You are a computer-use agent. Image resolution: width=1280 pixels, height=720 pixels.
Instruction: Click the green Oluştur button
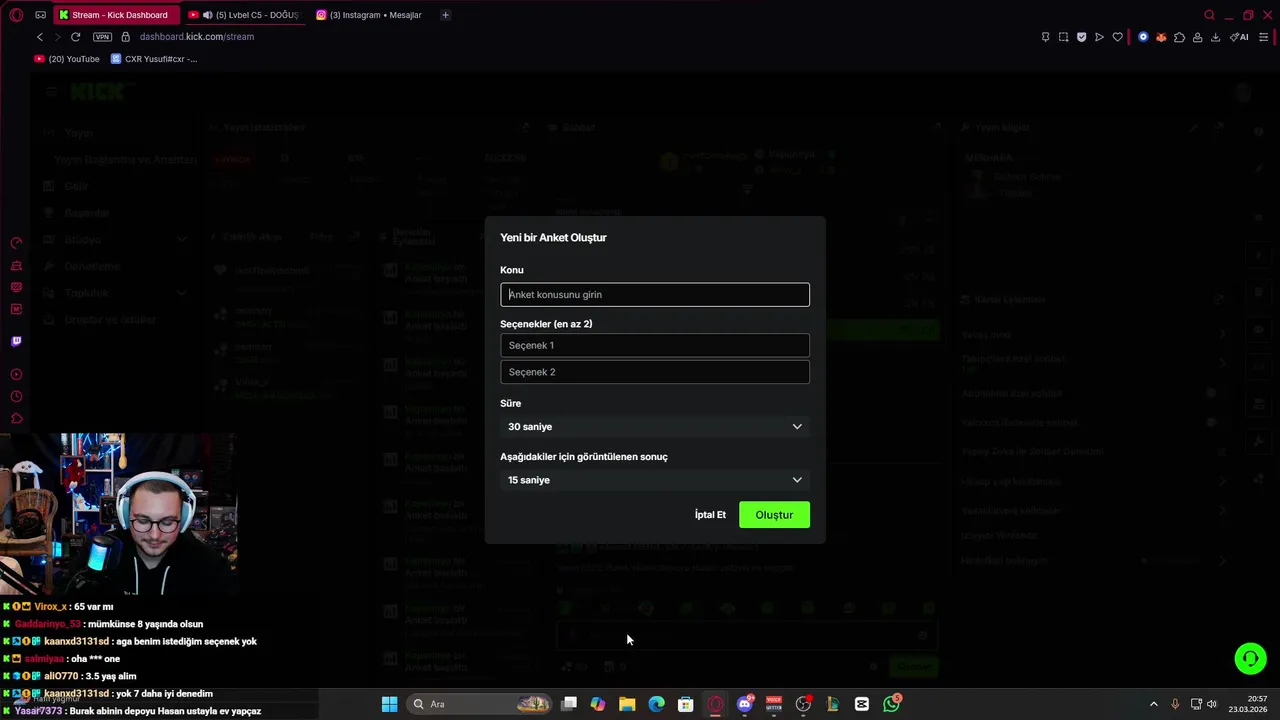pyautogui.click(x=774, y=515)
